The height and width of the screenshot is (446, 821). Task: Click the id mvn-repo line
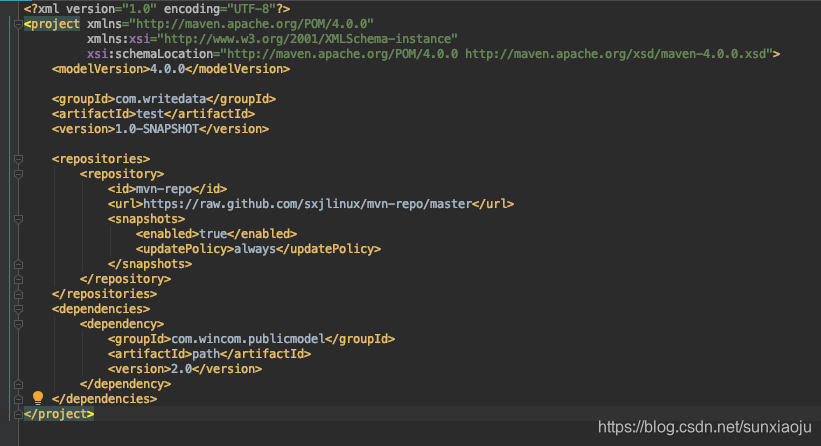[x=167, y=189]
